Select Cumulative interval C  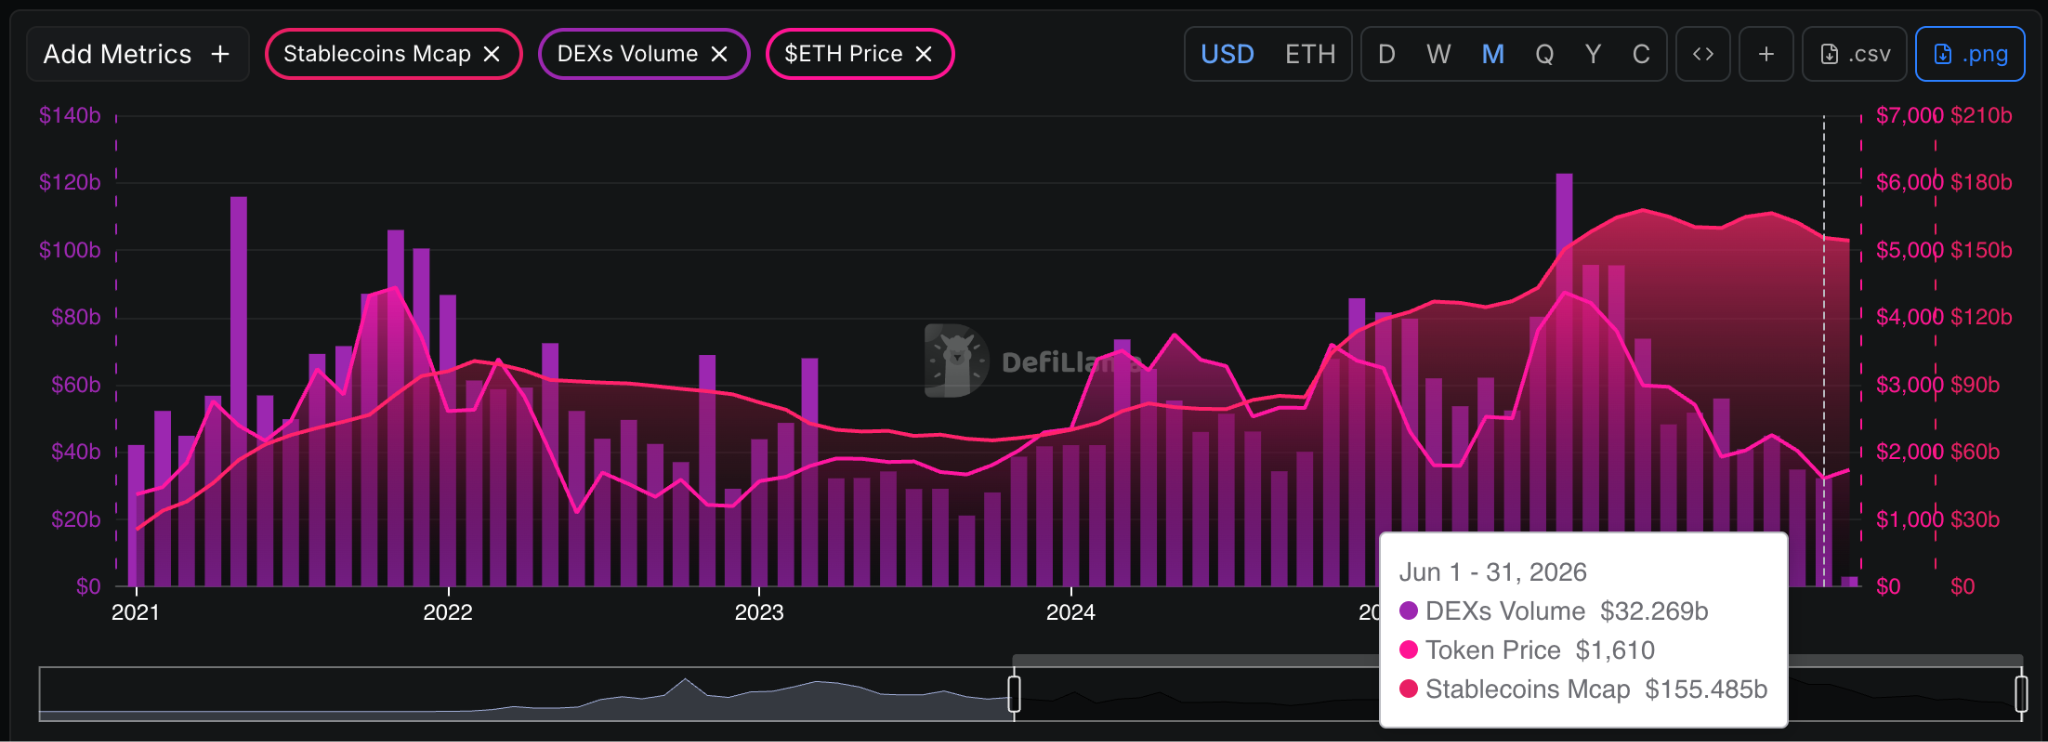[x=1641, y=54]
